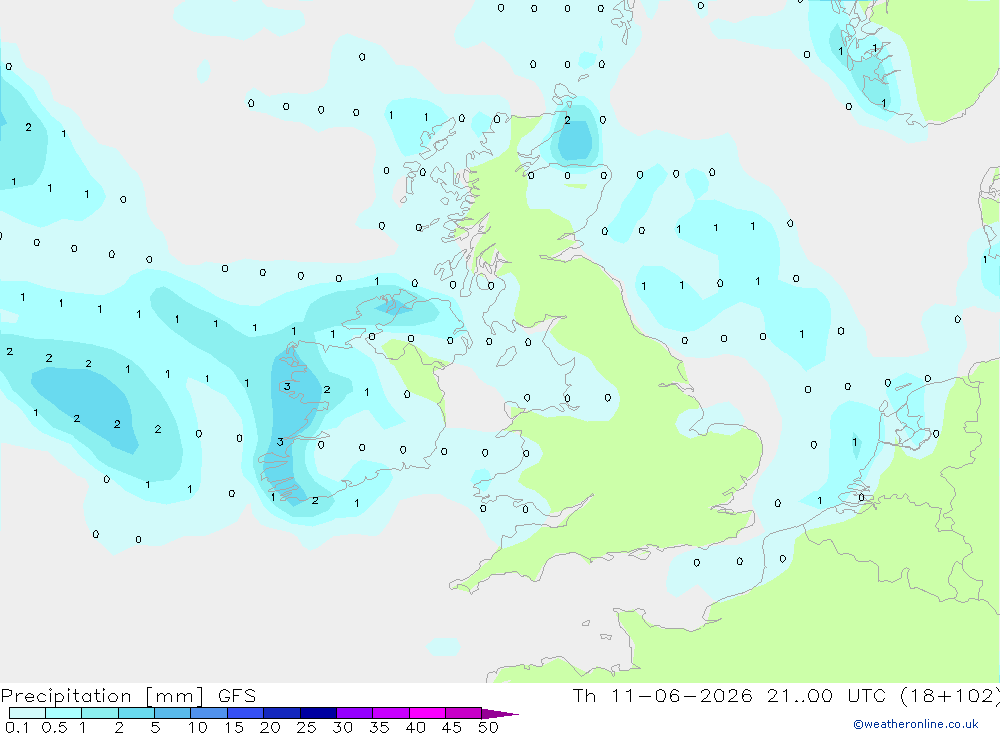Click the 30–35 mm violet legend swatch
The image size is (1000, 733).
(354, 713)
